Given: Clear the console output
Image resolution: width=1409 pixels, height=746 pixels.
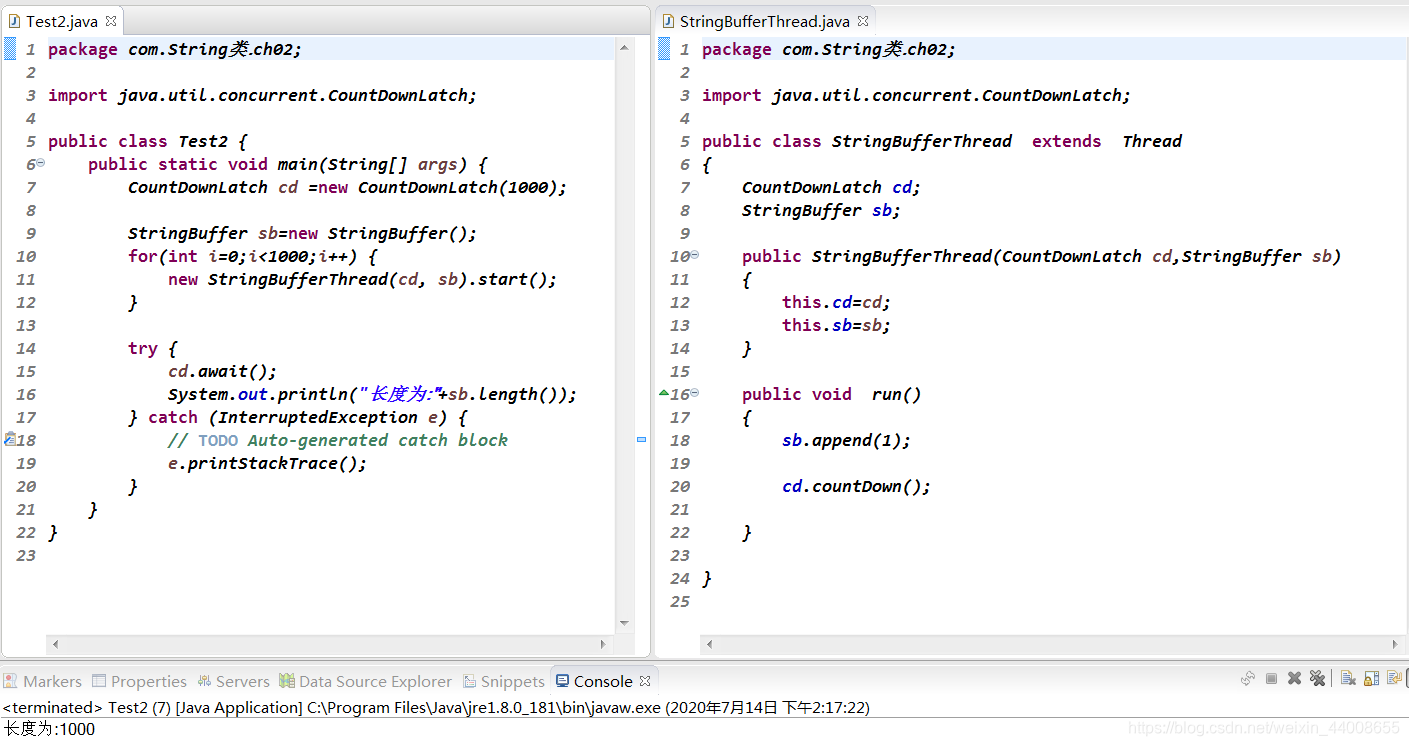Looking at the screenshot, I should tap(1348, 678).
